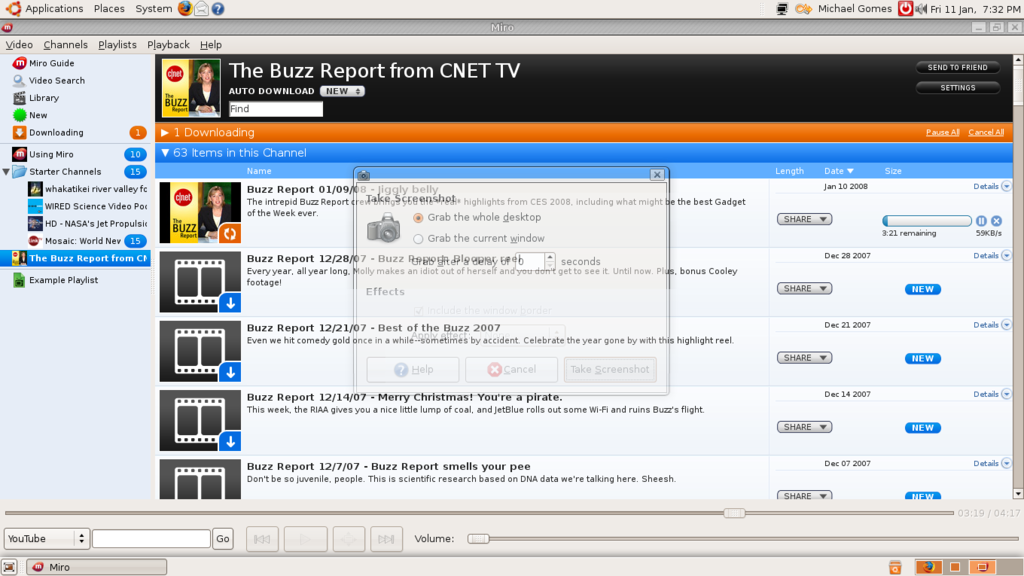Click the SETTINGS button

click(957, 88)
